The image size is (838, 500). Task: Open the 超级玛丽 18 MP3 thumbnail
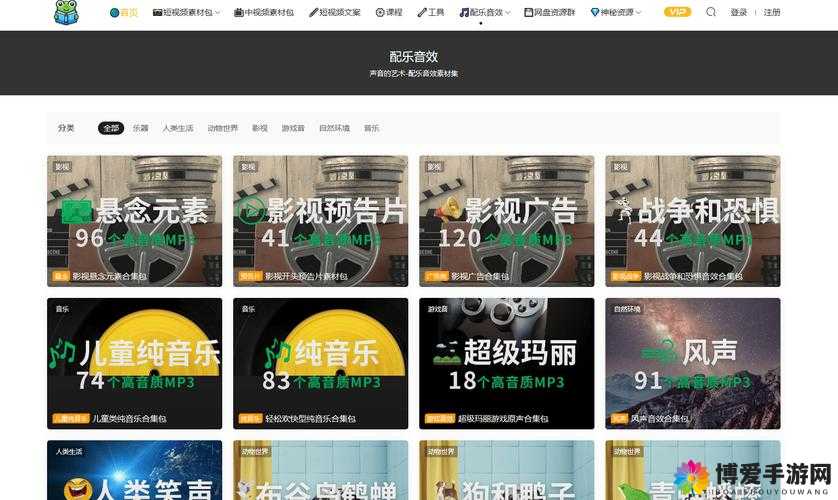point(507,363)
